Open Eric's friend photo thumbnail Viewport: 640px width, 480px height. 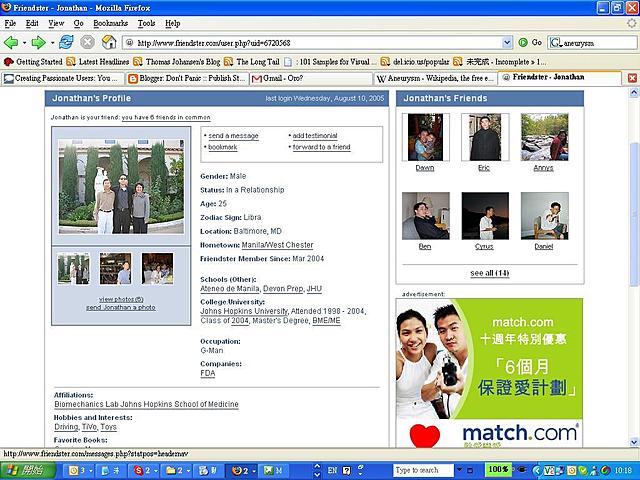(484, 137)
